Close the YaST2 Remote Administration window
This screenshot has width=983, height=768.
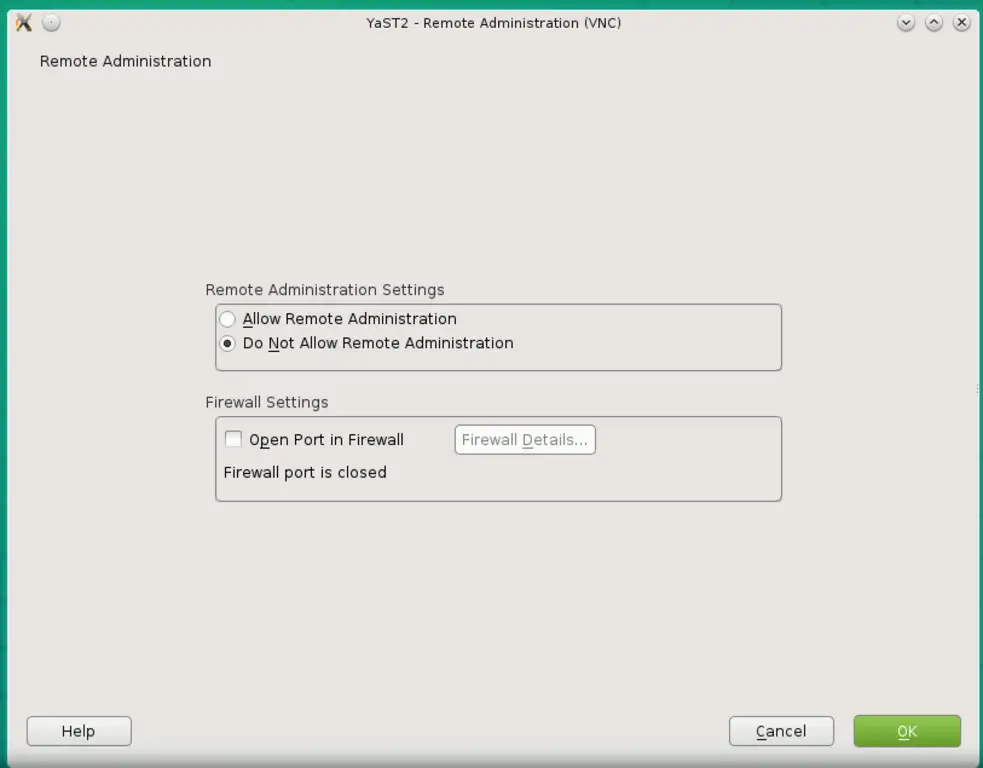(962, 23)
